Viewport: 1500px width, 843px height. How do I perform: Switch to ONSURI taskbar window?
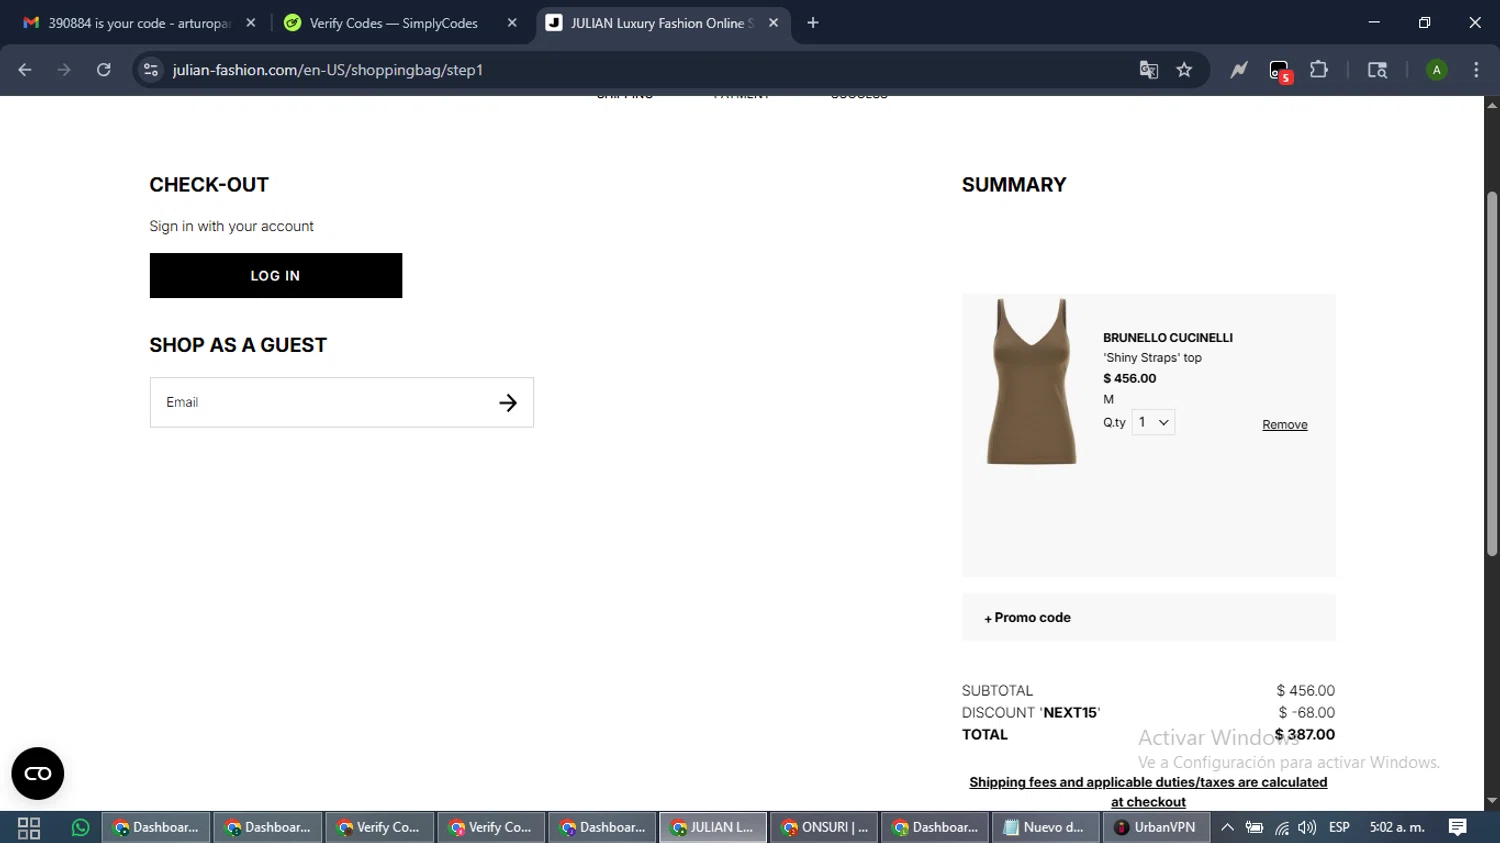(825, 828)
